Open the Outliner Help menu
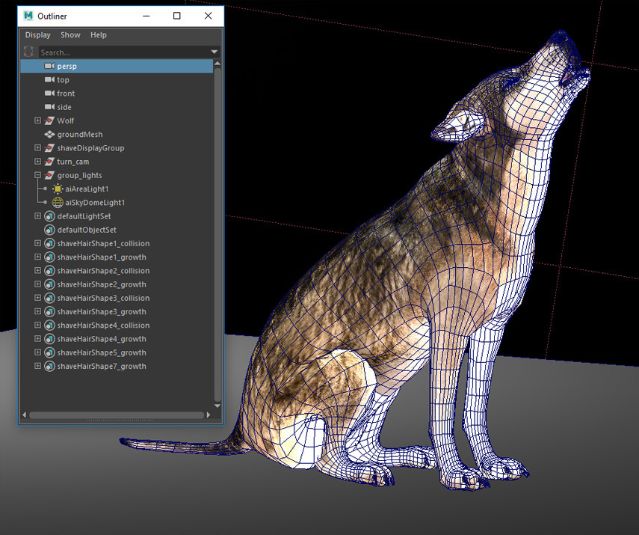 coord(98,35)
